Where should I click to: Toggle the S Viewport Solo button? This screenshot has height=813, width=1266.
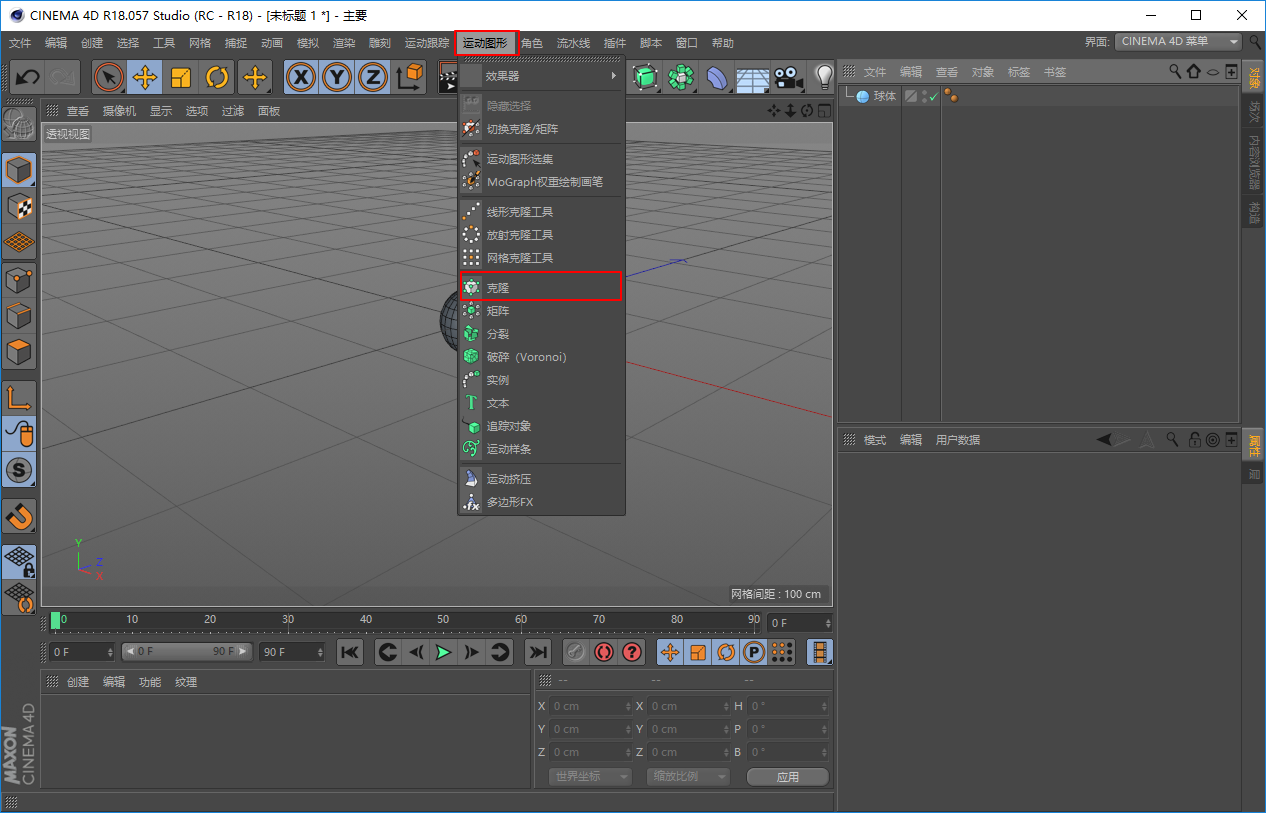19,470
